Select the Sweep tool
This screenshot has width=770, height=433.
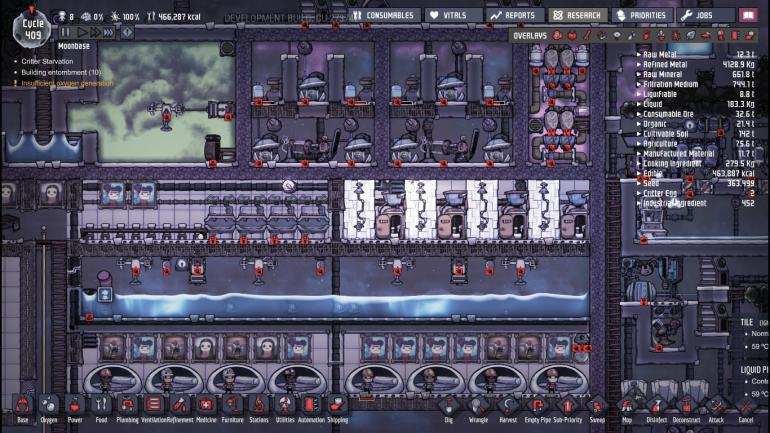(597, 409)
